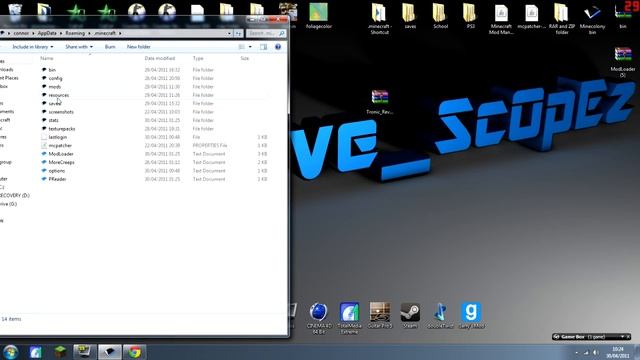Open the Share with dropdown
640x360 pixels.
[79, 47]
